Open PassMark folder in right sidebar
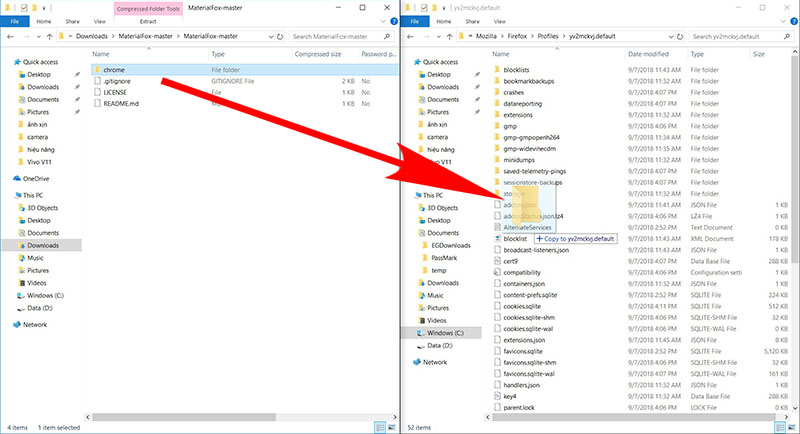800x434 pixels. tap(444, 258)
